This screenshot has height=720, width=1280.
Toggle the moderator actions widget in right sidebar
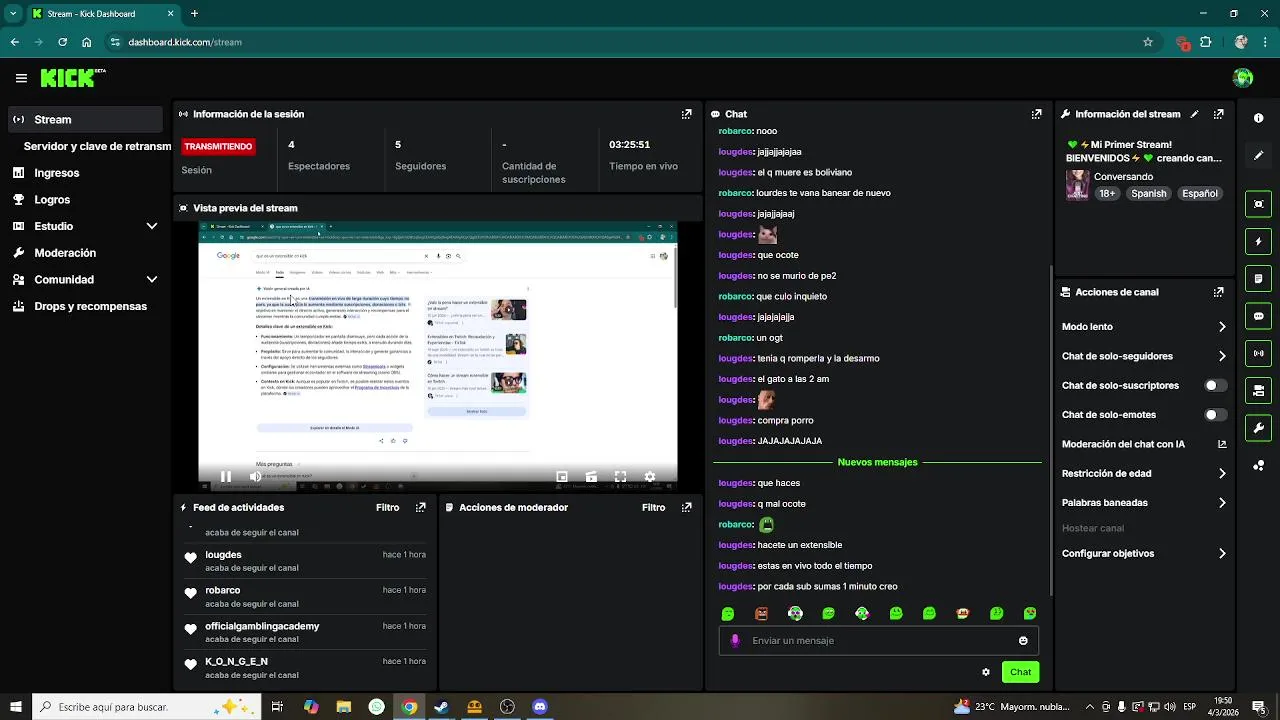(x=1258, y=278)
